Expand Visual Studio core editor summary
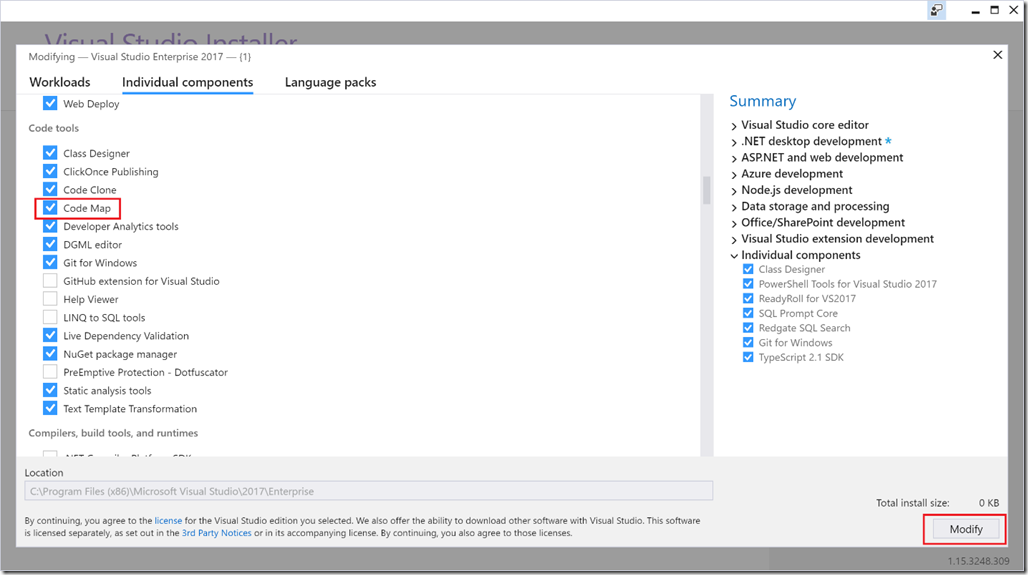The height and width of the screenshot is (575, 1028). (x=734, y=126)
